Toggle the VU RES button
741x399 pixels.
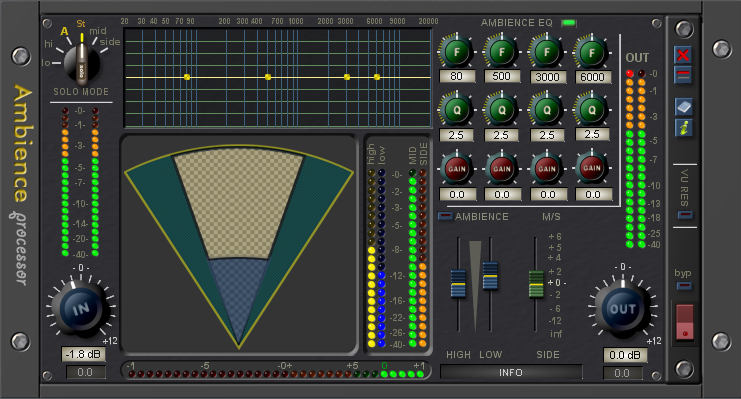pyautogui.click(x=684, y=215)
